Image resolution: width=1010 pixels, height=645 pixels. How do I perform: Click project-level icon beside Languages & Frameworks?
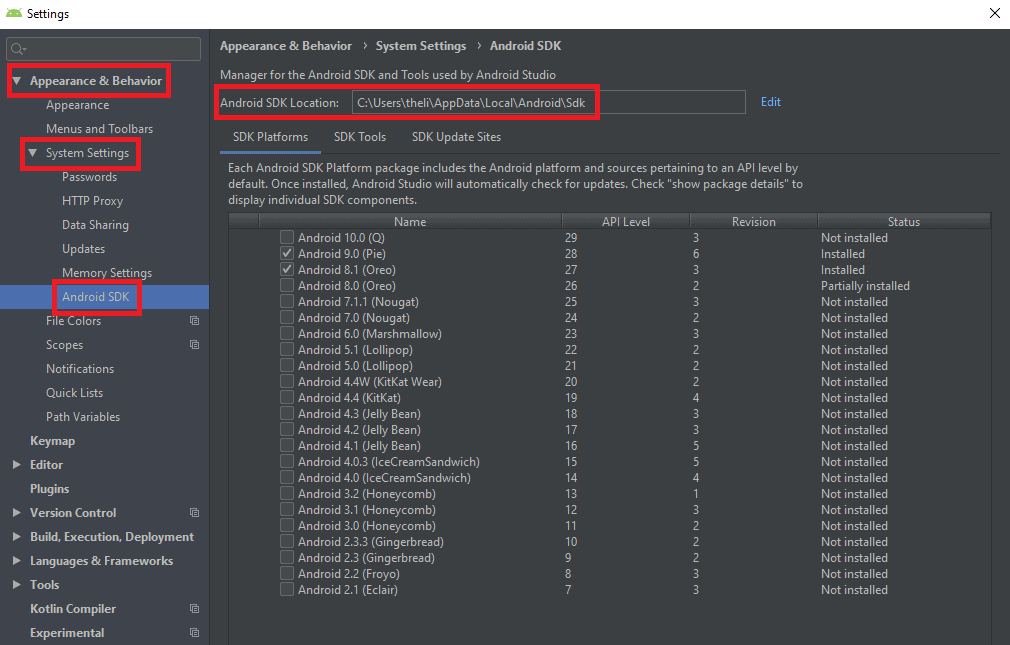194,561
